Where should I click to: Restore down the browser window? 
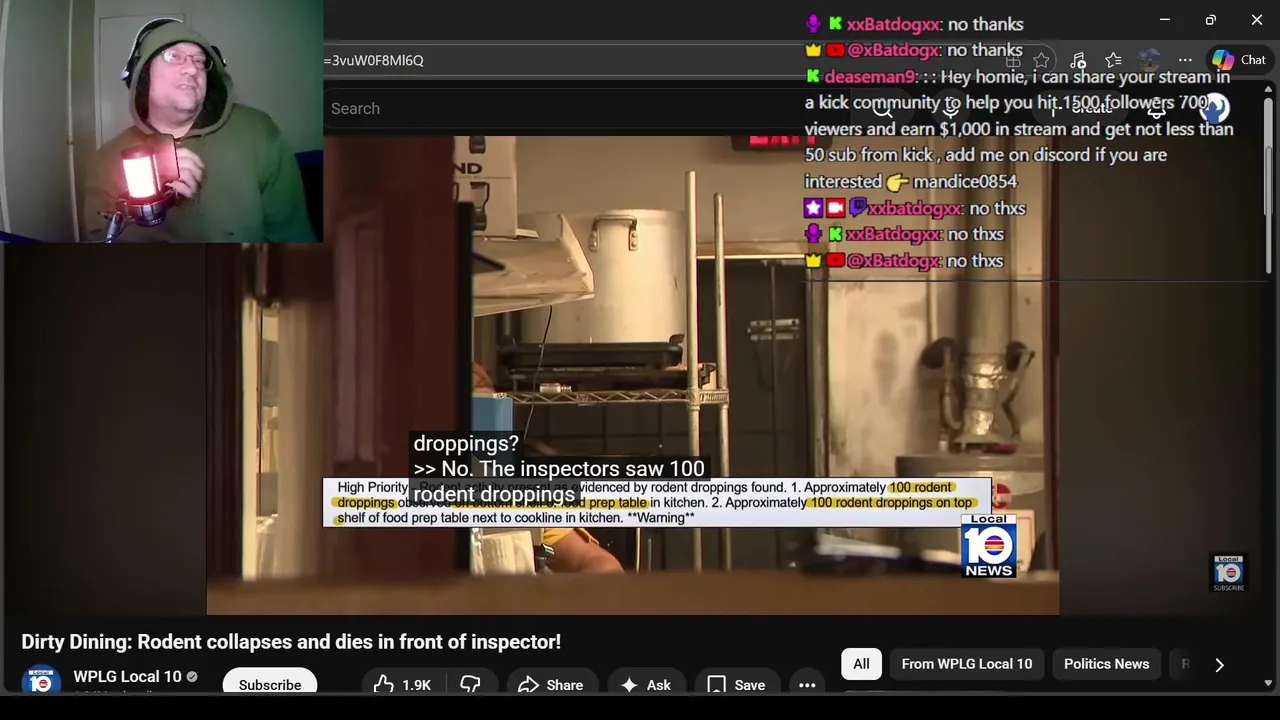[x=1210, y=20]
